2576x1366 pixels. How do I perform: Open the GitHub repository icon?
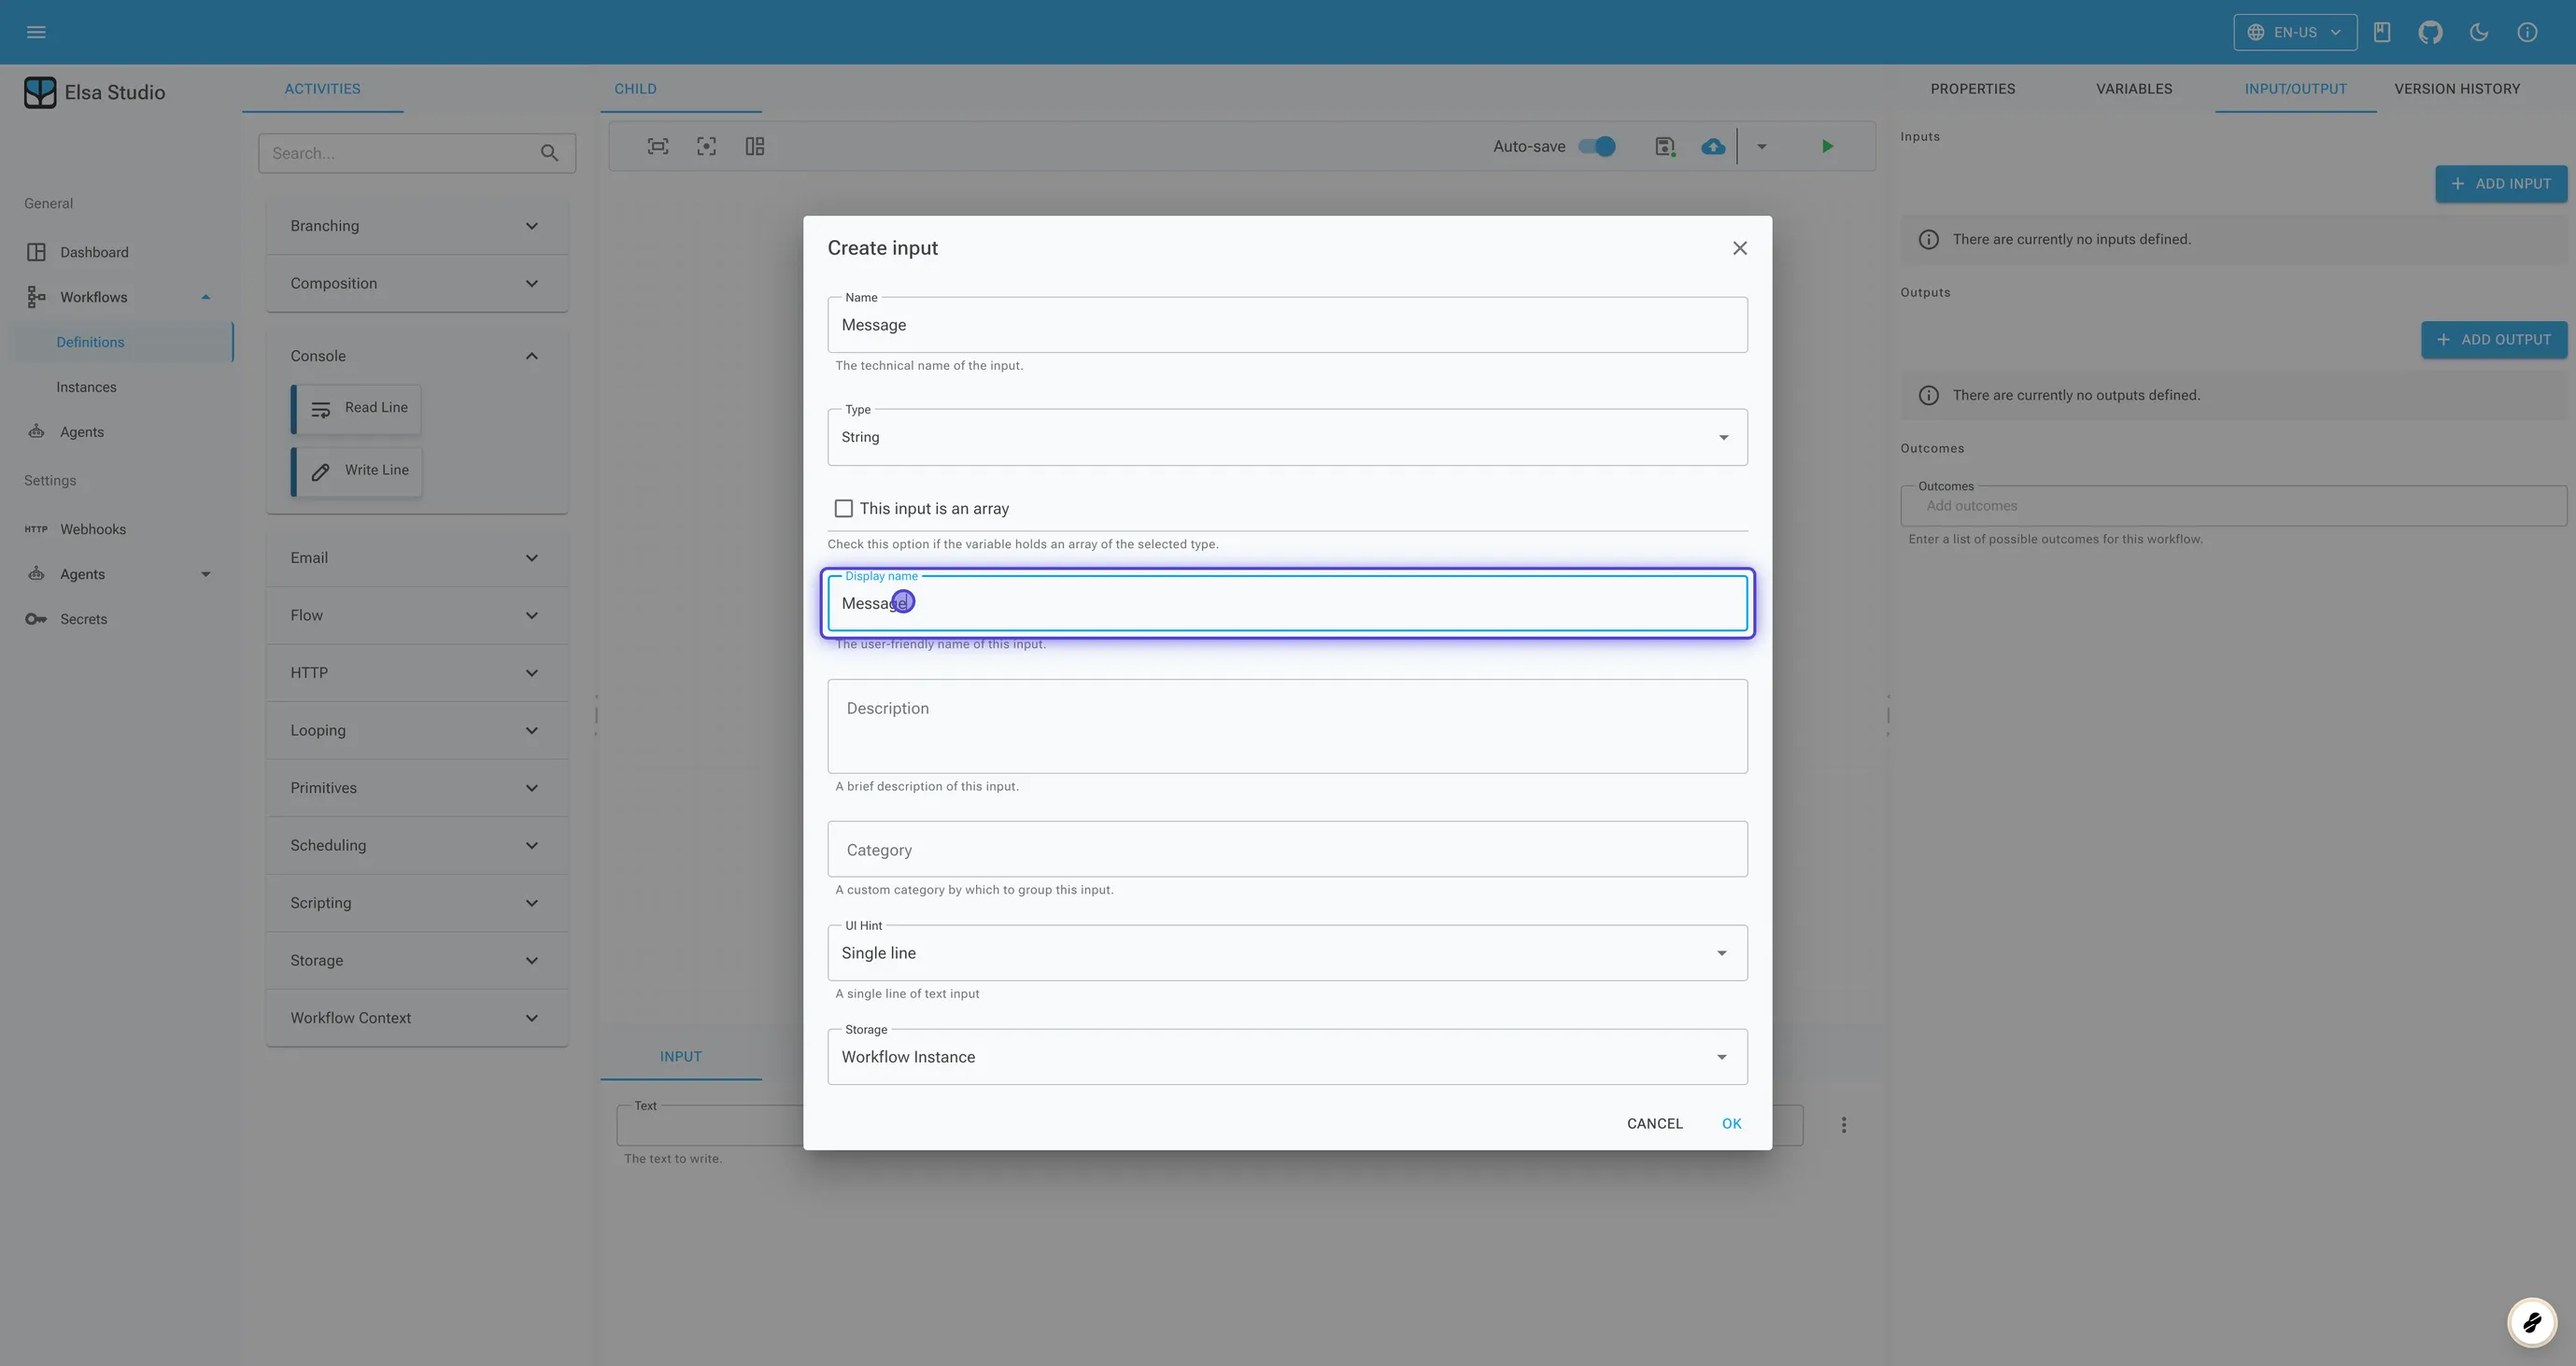click(2430, 32)
